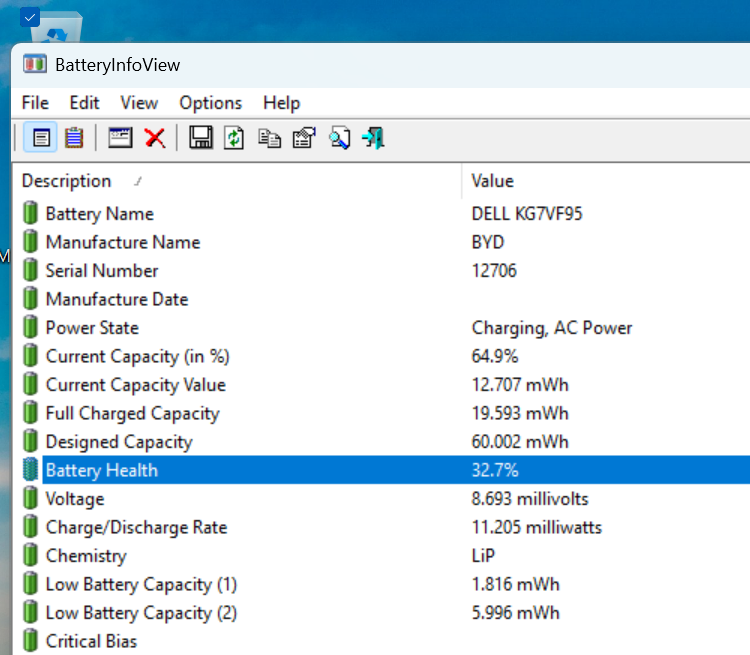
Task: Click the 32.7% battery health value
Action: click(495, 470)
